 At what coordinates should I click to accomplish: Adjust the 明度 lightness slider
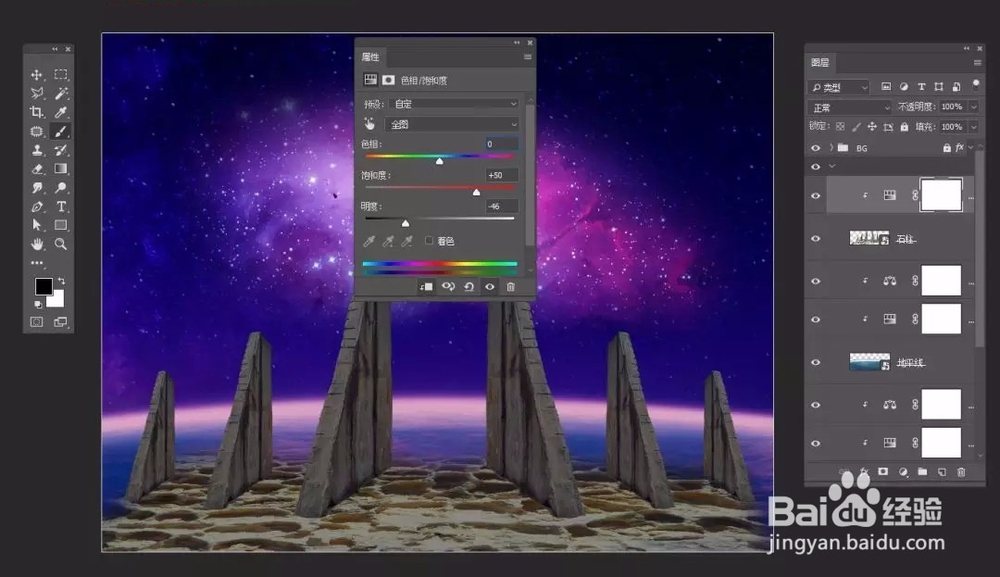[406, 223]
